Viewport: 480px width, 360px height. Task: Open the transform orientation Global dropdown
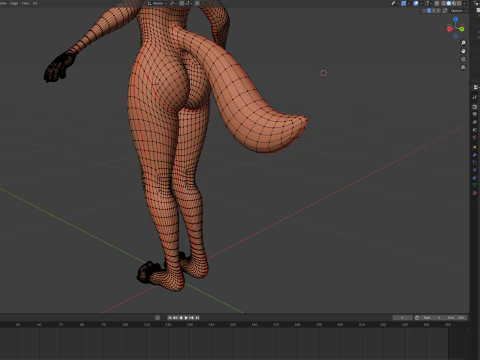157,3
